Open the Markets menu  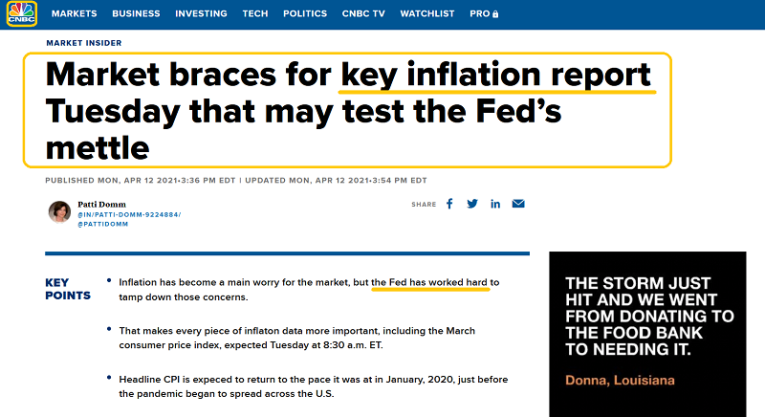[74, 14]
